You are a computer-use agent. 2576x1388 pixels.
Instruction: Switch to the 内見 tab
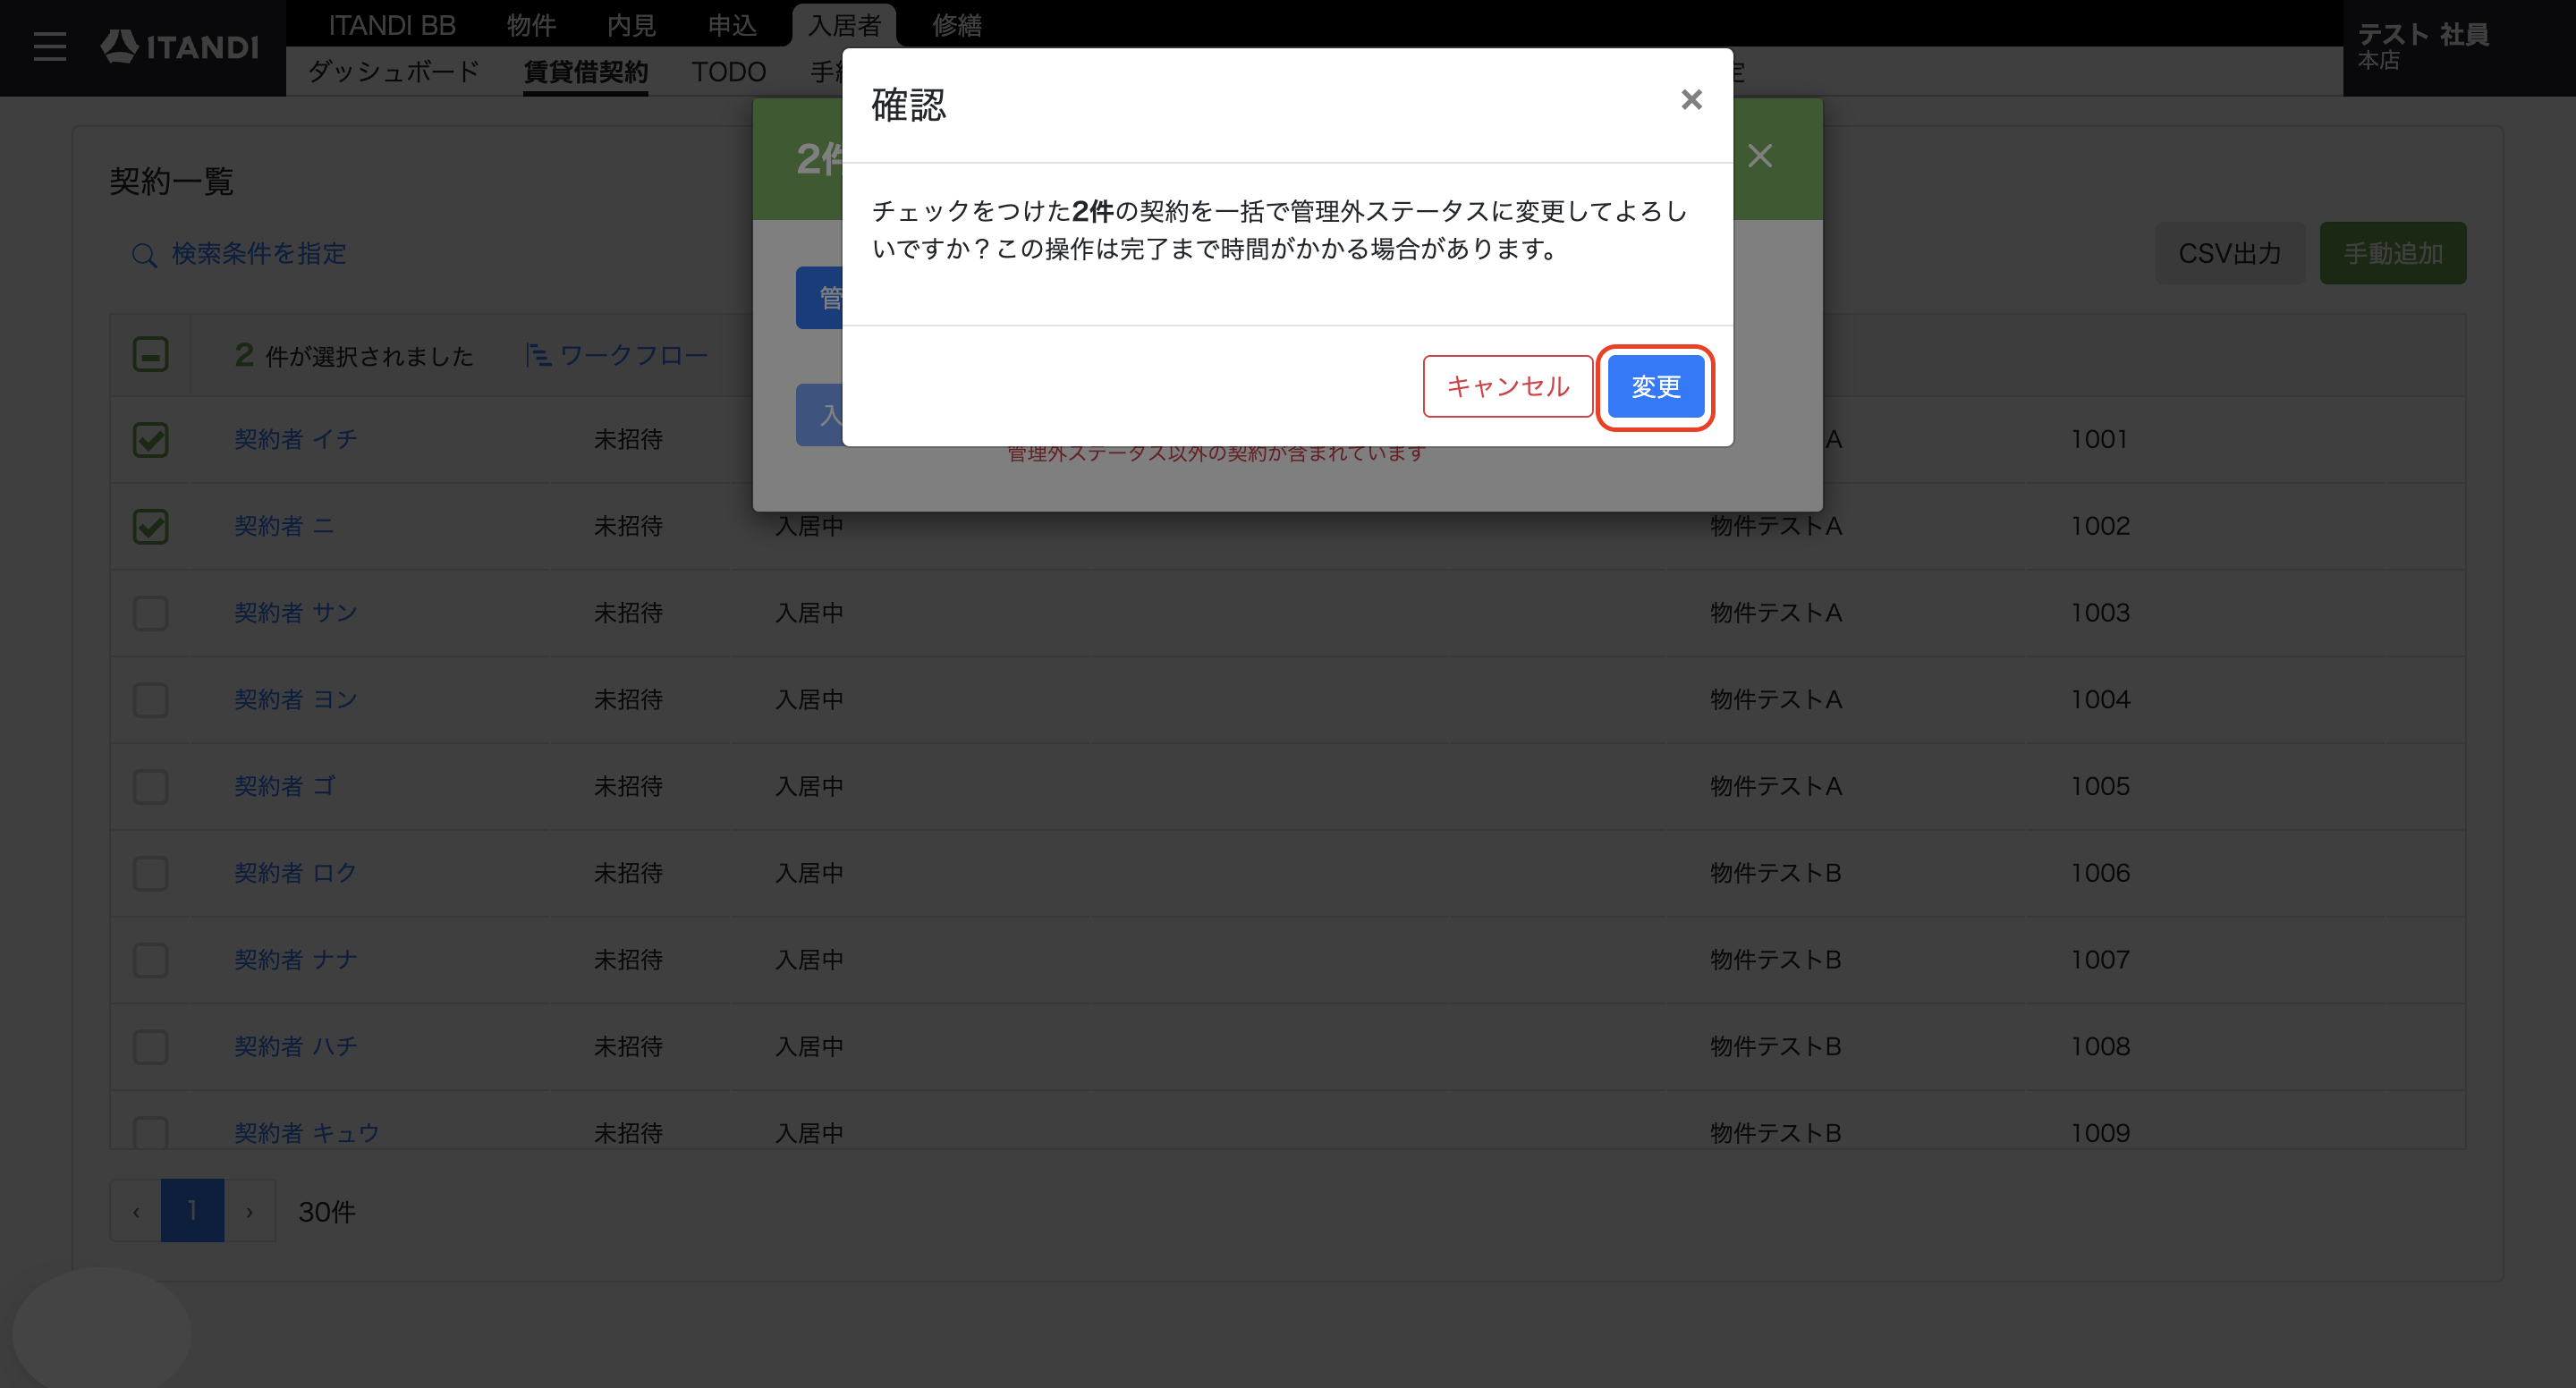tap(631, 25)
